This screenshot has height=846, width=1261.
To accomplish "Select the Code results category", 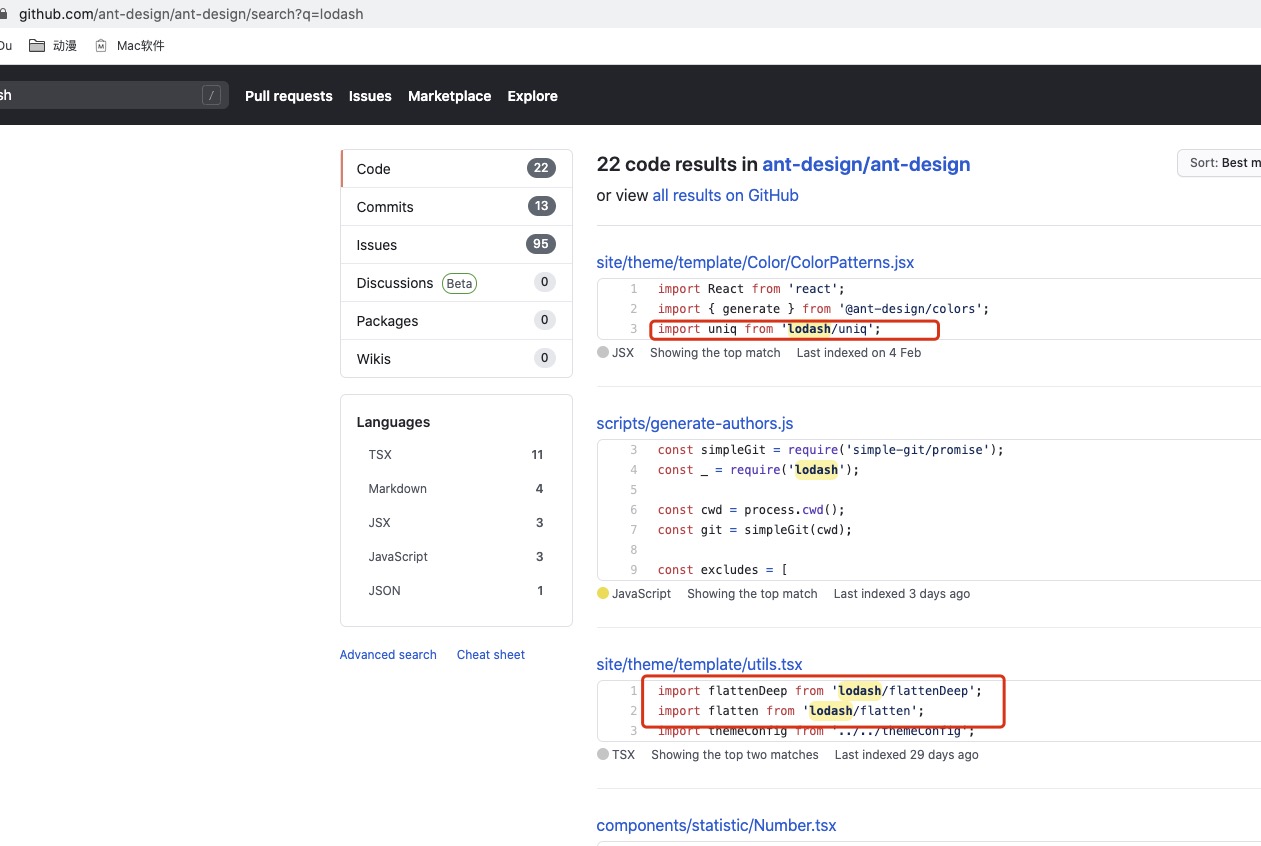I will click(456, 169).
